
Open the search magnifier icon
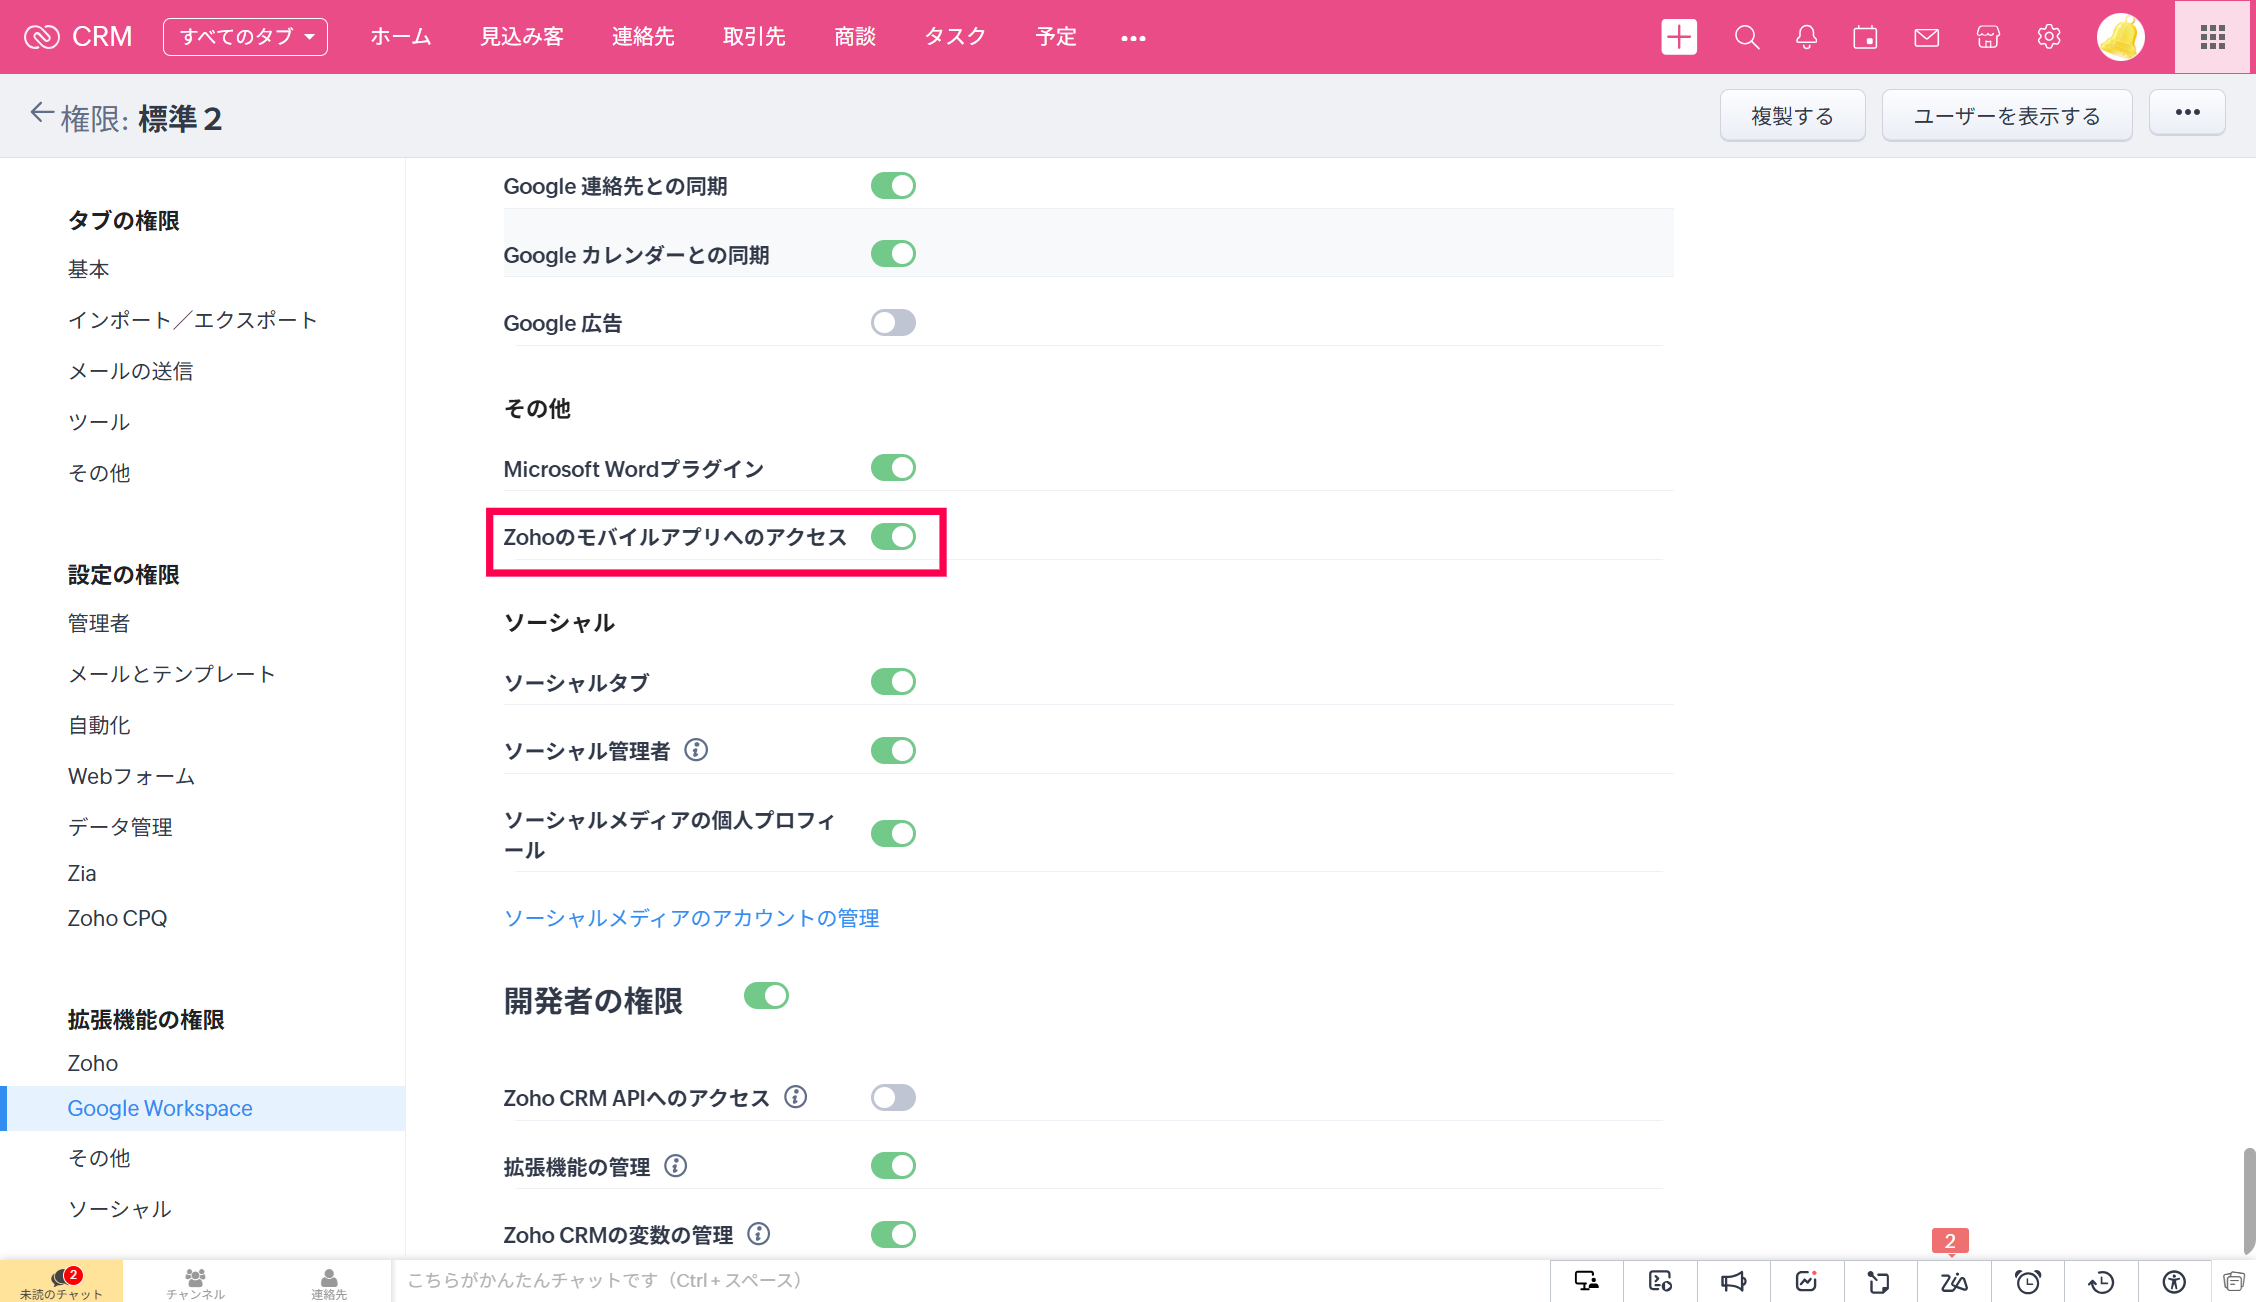tap(1746, 37)
